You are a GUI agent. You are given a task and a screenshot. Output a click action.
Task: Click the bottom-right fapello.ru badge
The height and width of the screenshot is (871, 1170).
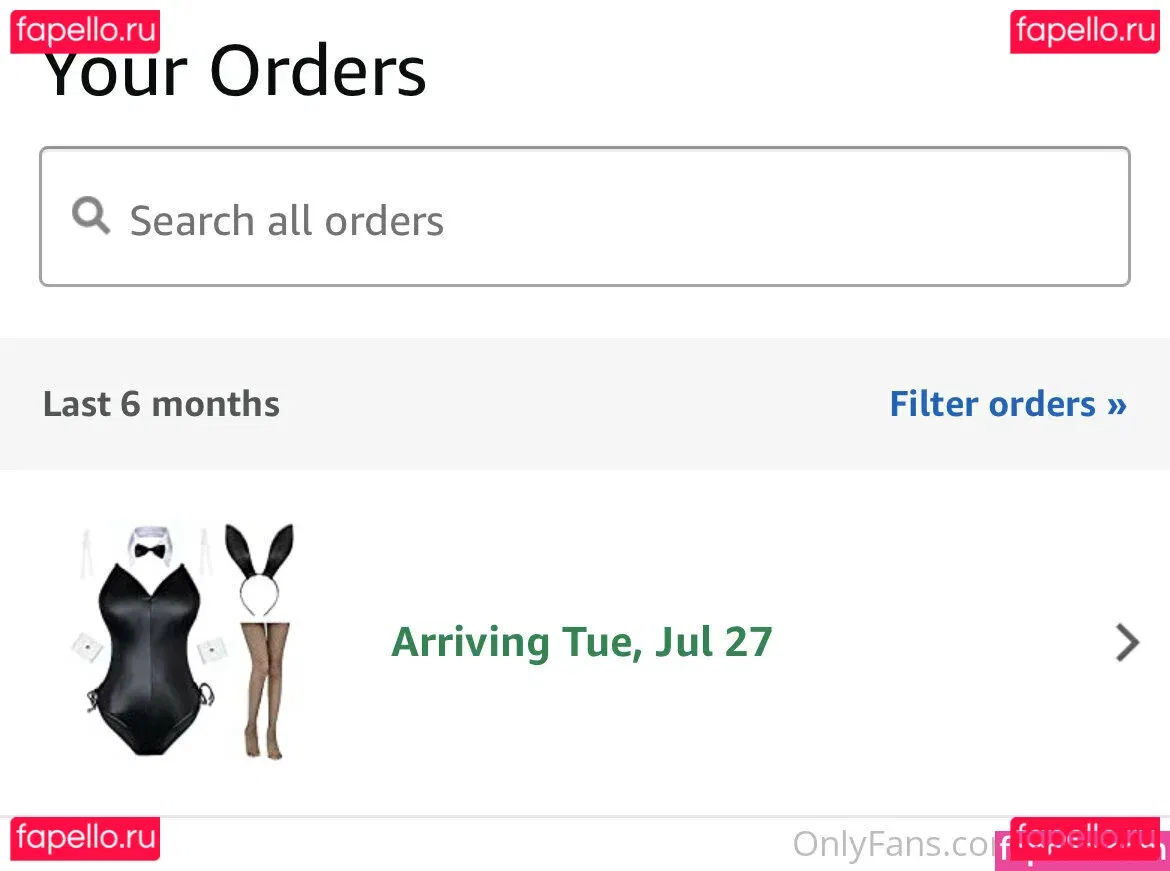pyautogui.click(x=1085, y=836)
